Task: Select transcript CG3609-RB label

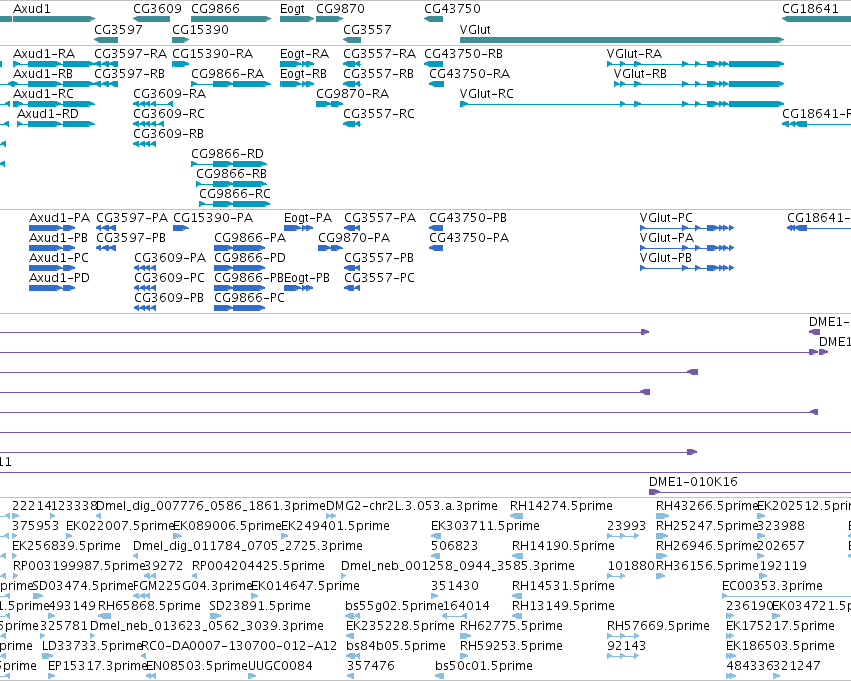Action: [168, 134]
